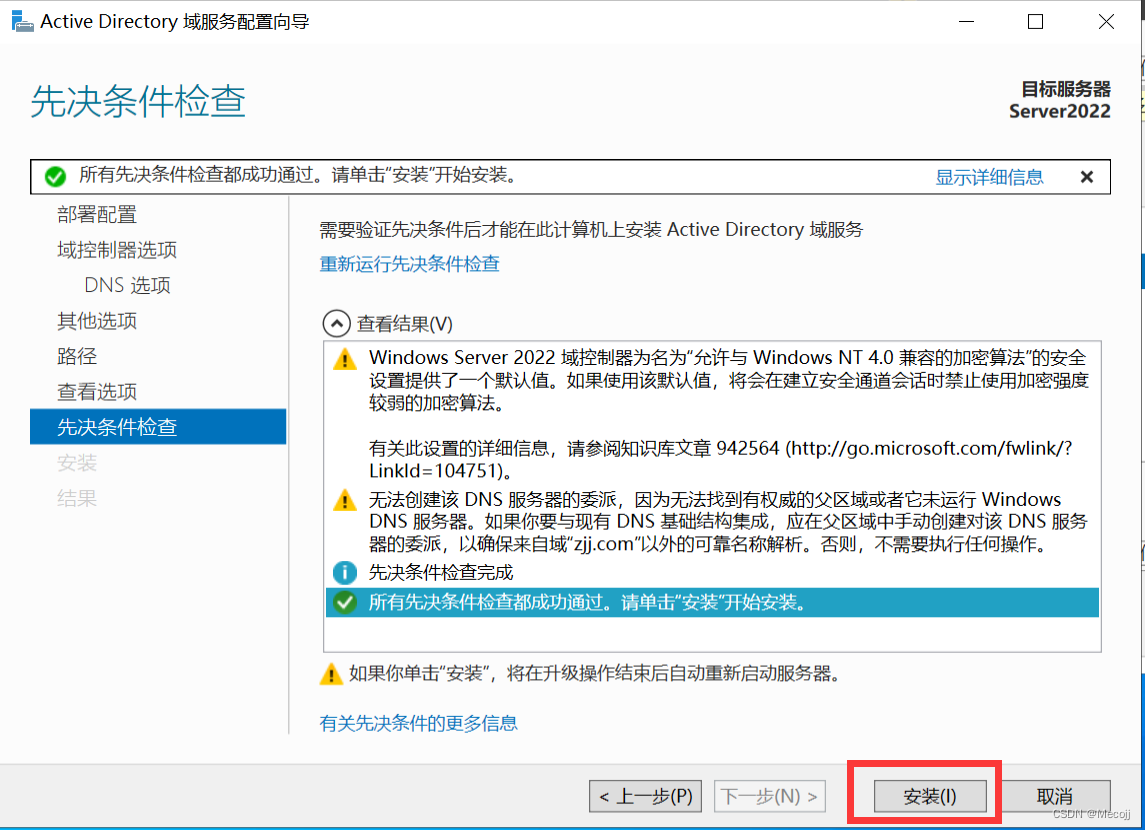Switch to 其他选项 step
This screenshot has width=1145, height=830.
(97, 320)
